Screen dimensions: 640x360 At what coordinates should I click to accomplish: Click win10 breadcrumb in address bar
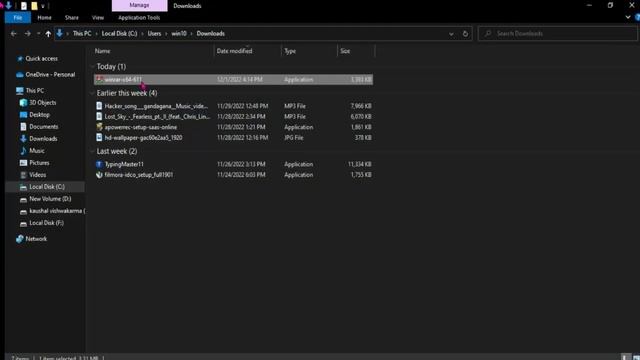pos(179,34)
